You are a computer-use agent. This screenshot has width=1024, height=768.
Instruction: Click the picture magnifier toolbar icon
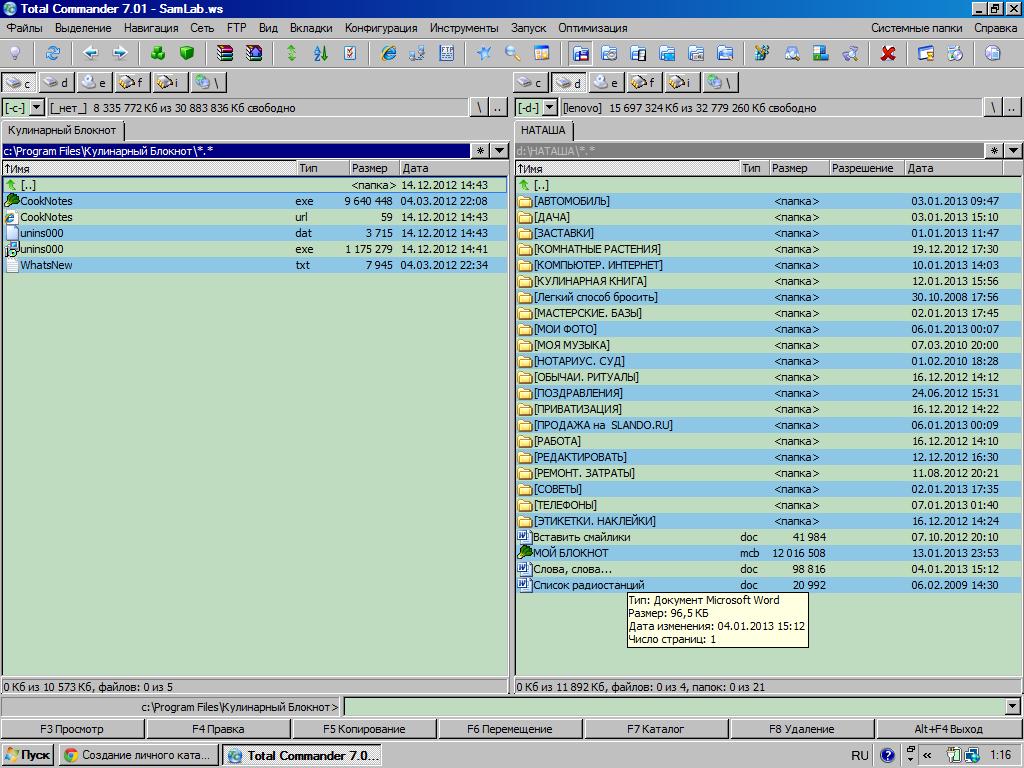pos(792,54)
